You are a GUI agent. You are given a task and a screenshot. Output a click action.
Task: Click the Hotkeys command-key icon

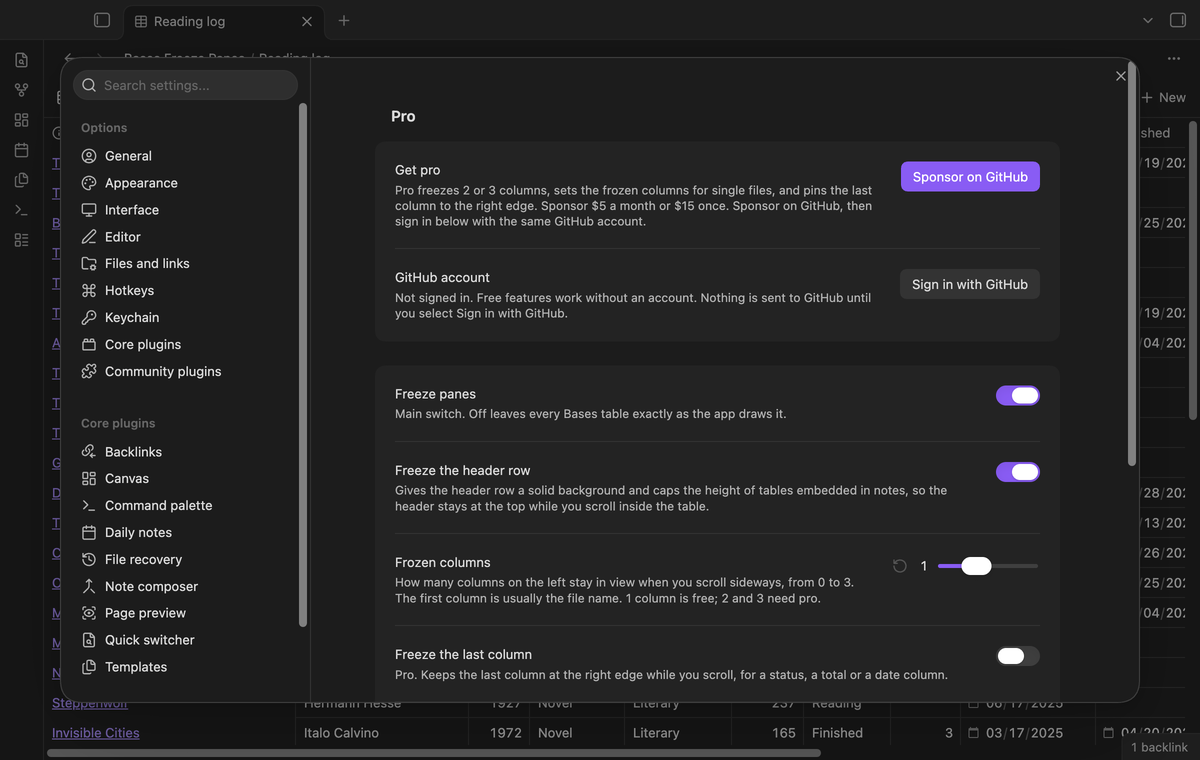pyautogui.click(x=89, y=290)
